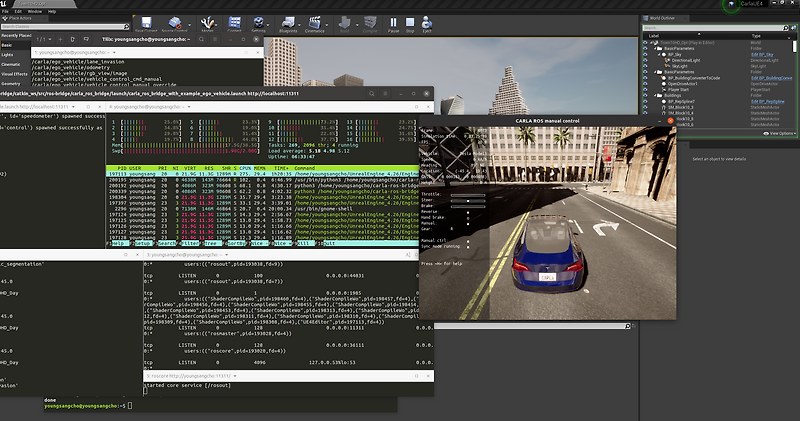Select the Lights category in Place Actors

click(x=7, y=55)
